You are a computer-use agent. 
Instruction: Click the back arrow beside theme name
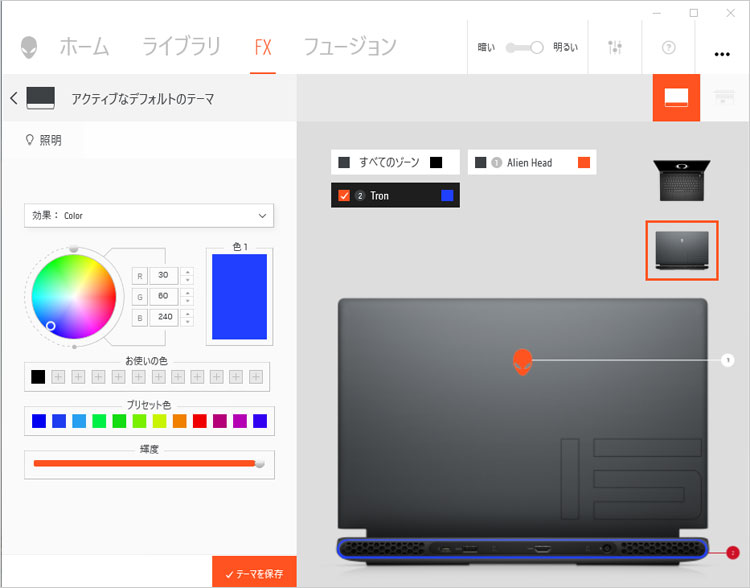point(14,98)
